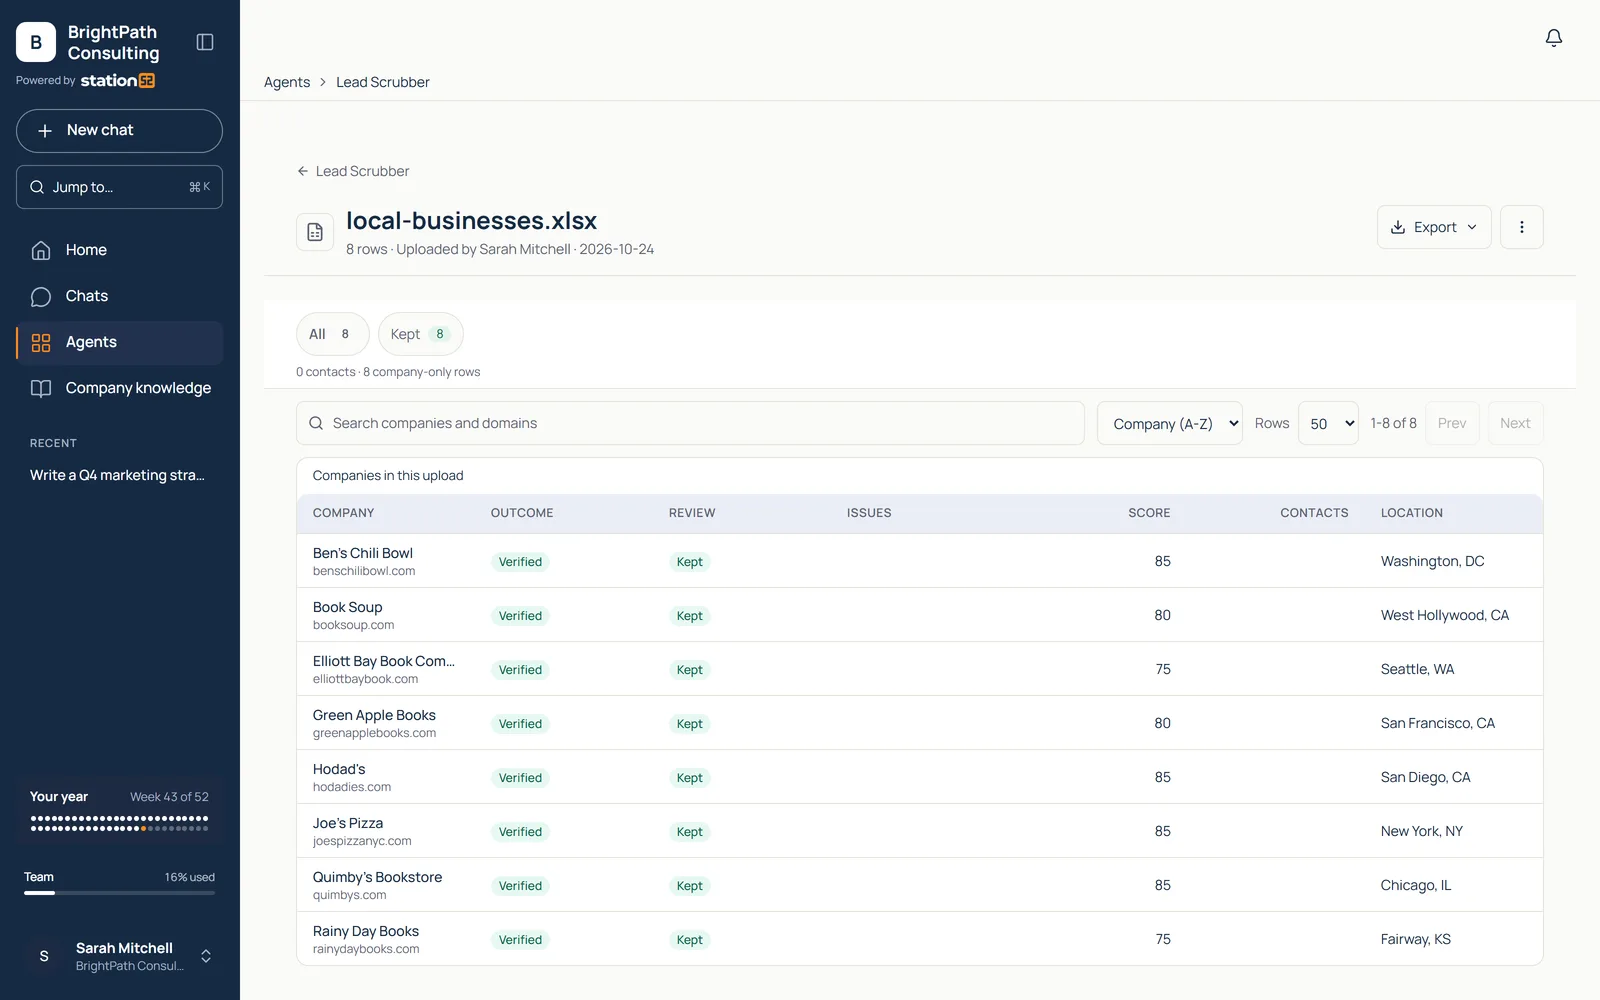Click the REVIEW column header

[692, 513]
